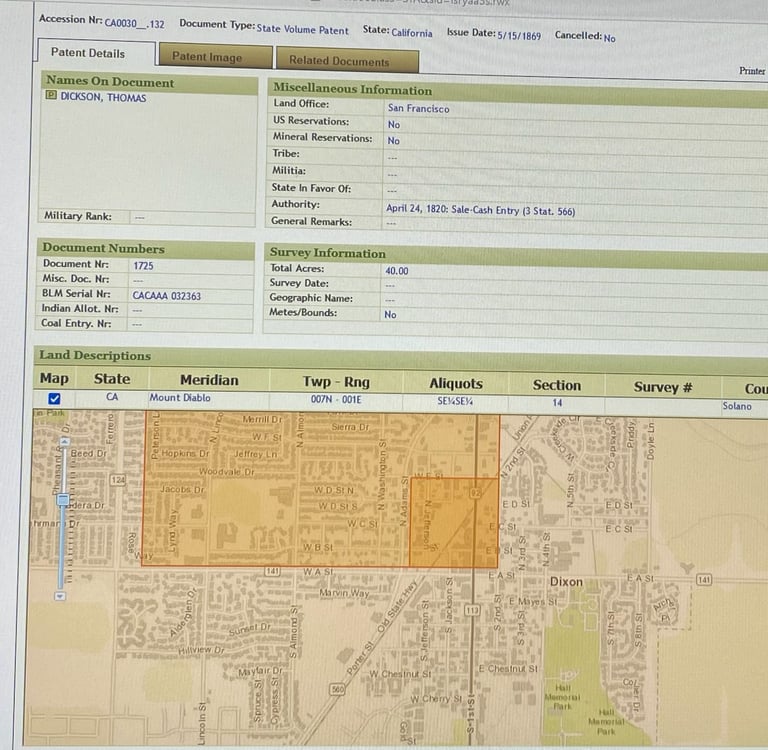This screenshot has width=768, height=750.
Task: Click the section 14 cell
Action: point(557,403)
